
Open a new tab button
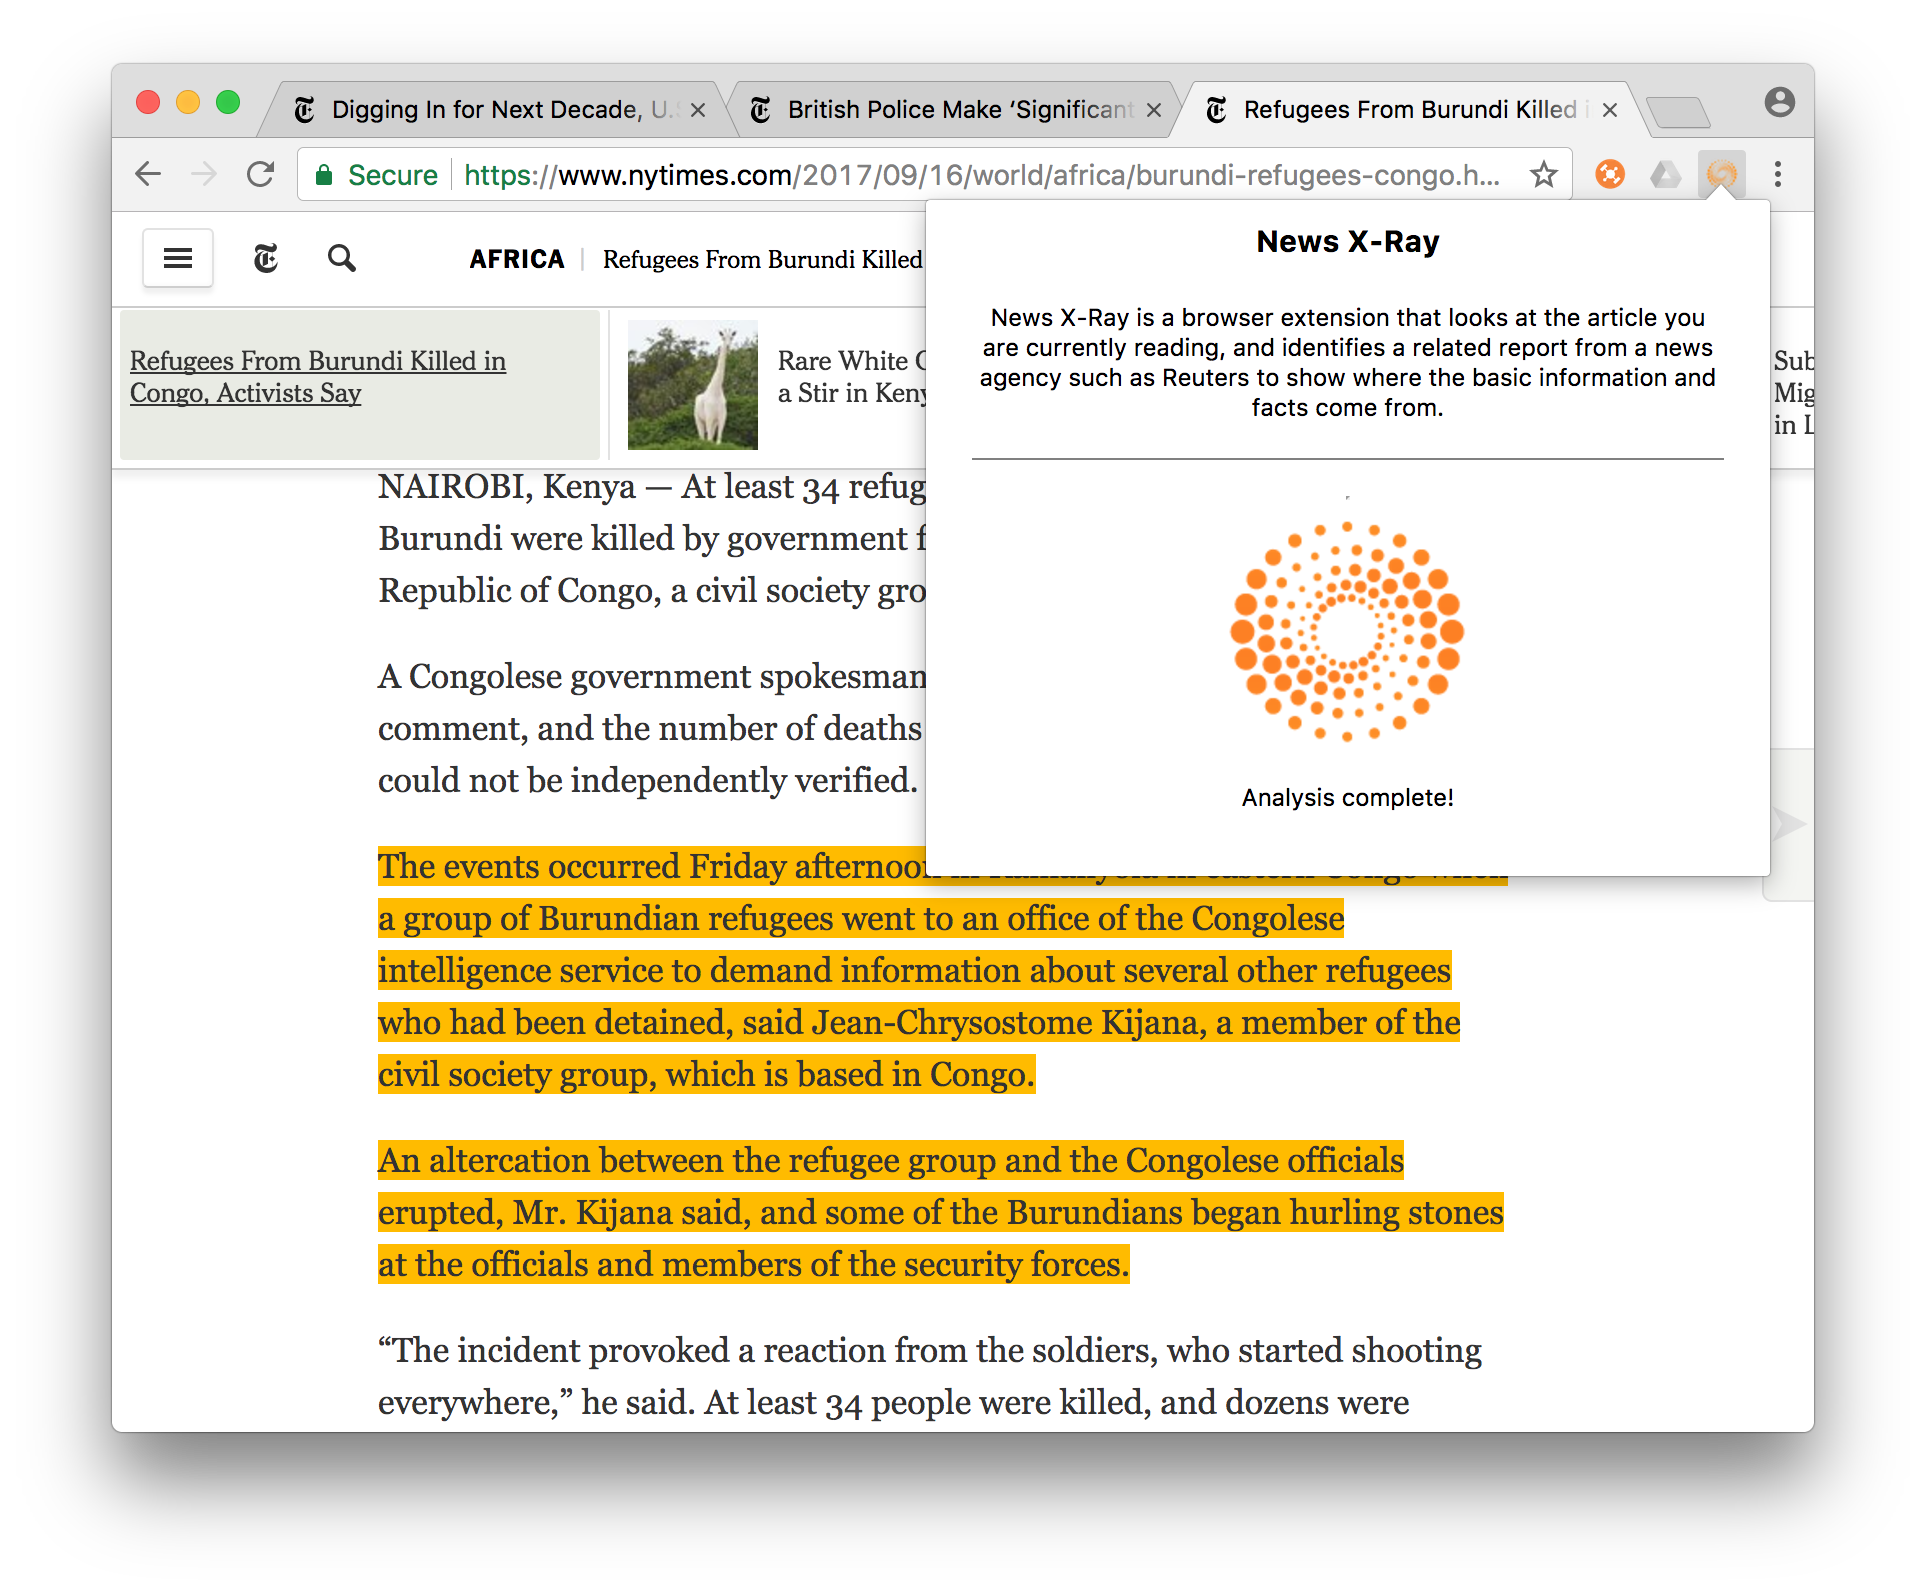[1677, 111]
